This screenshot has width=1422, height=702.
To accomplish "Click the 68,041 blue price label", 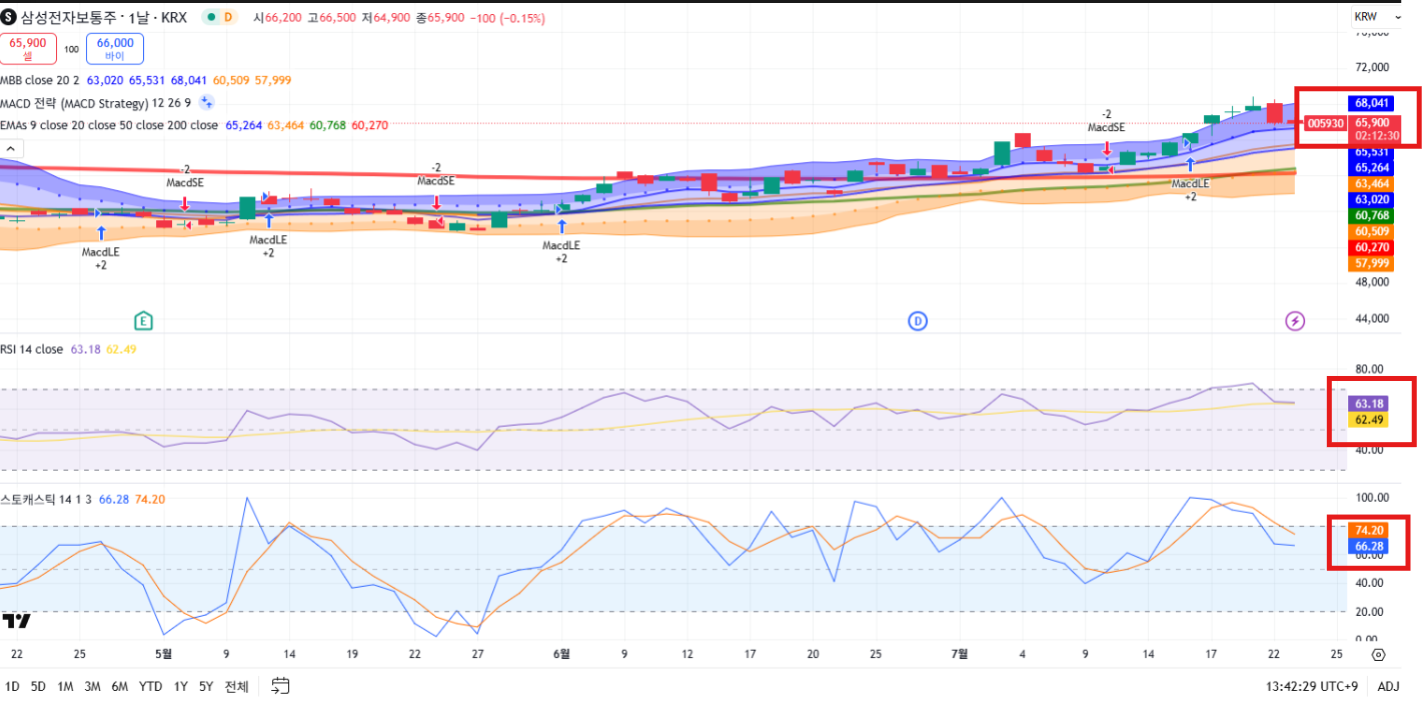I will pos(1371,103).
